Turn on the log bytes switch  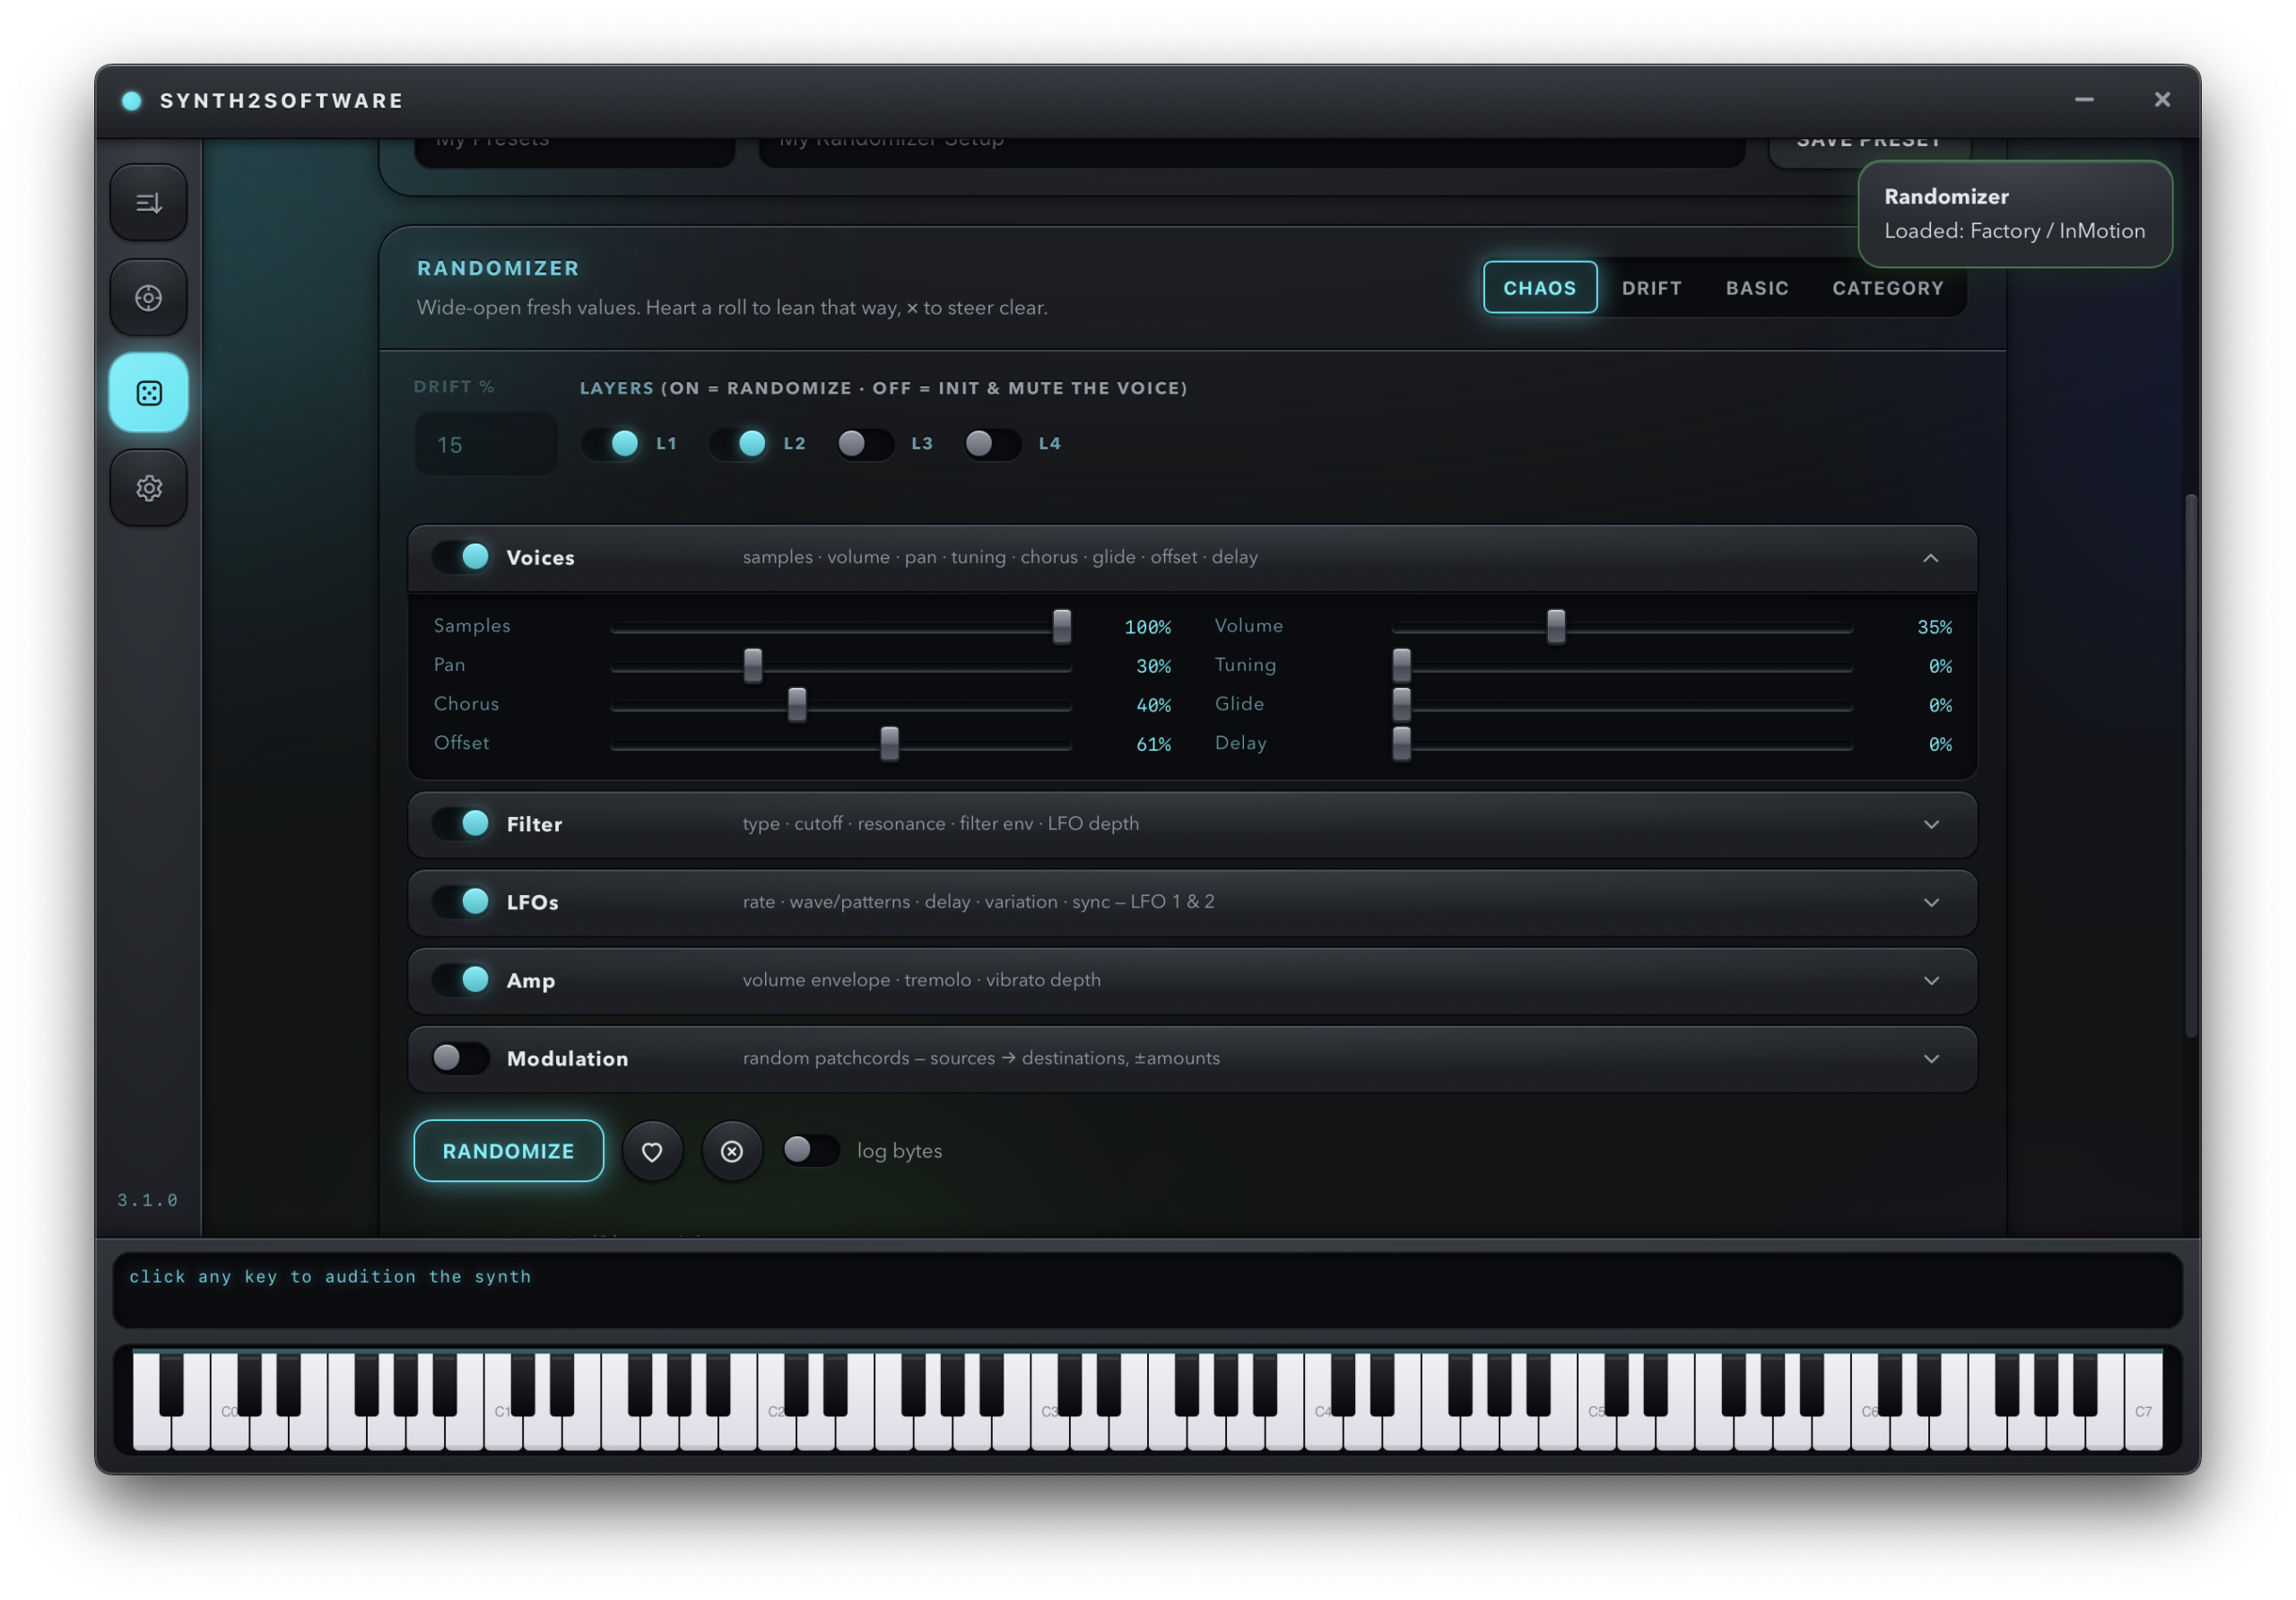811,1151
